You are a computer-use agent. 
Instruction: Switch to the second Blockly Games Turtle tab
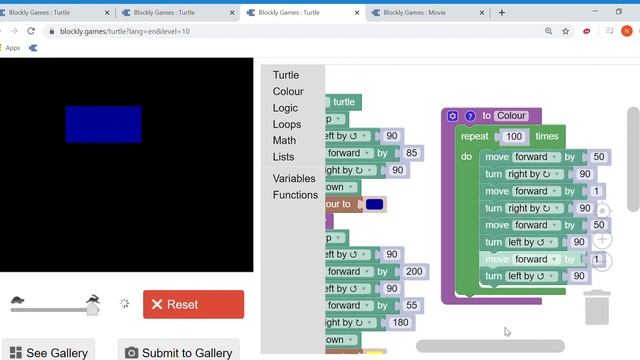(x=177, y=13)
